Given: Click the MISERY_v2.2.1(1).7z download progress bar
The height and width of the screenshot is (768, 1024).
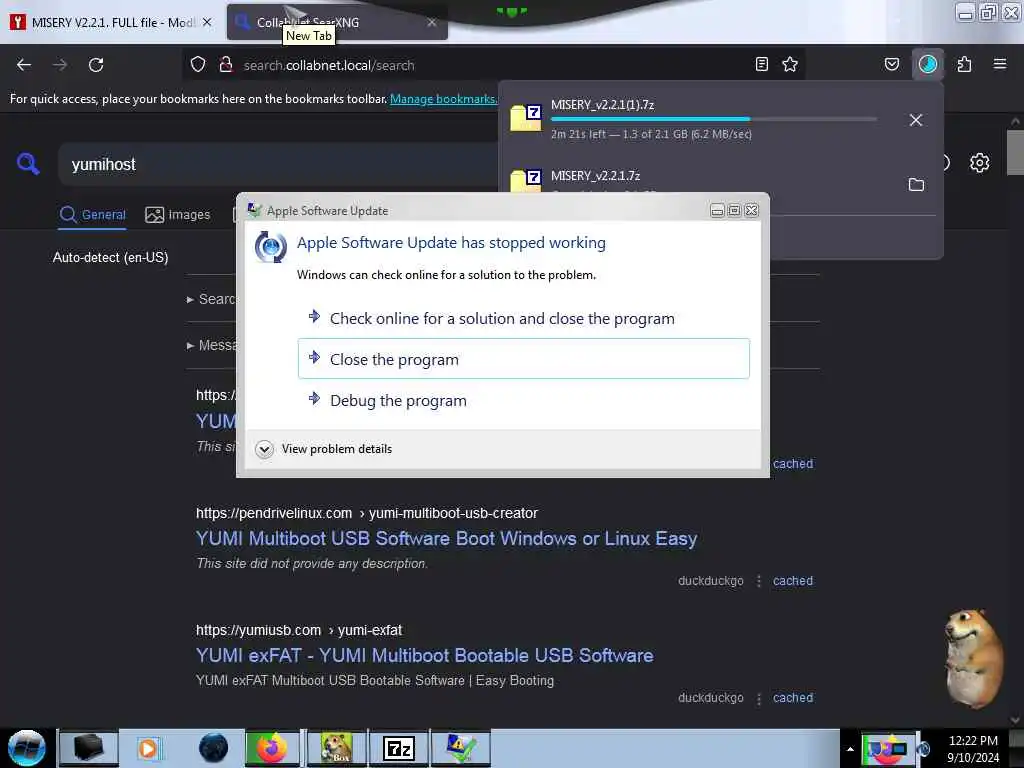Looking at the screenshot, I should tap(714, 119).
